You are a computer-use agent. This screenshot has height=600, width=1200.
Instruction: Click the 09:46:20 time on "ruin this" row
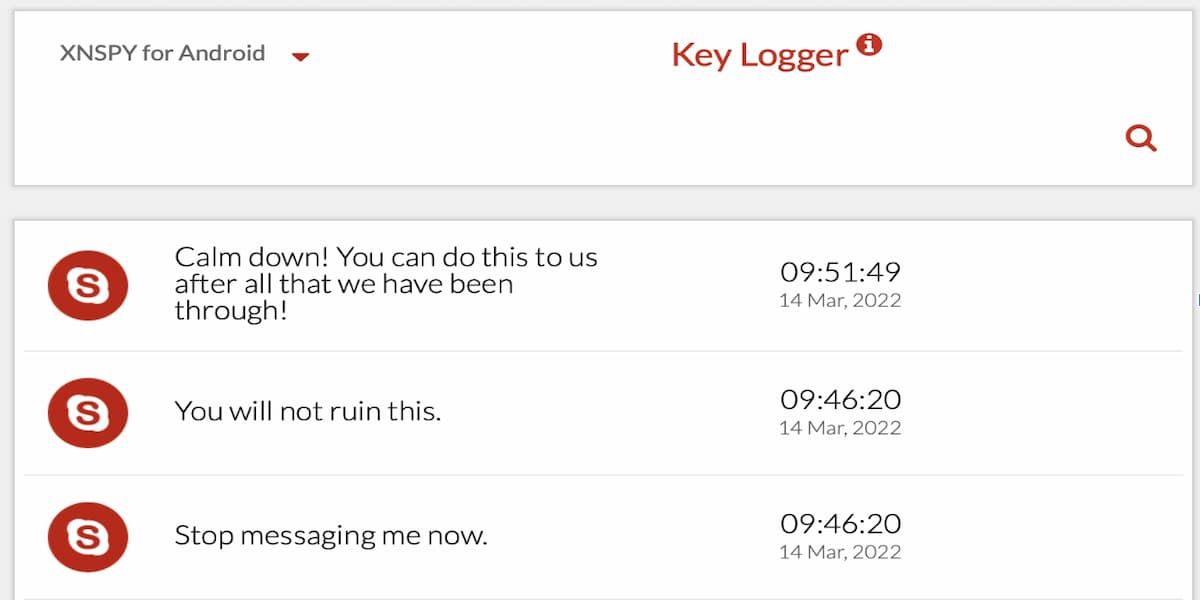(x=840, y=399)
